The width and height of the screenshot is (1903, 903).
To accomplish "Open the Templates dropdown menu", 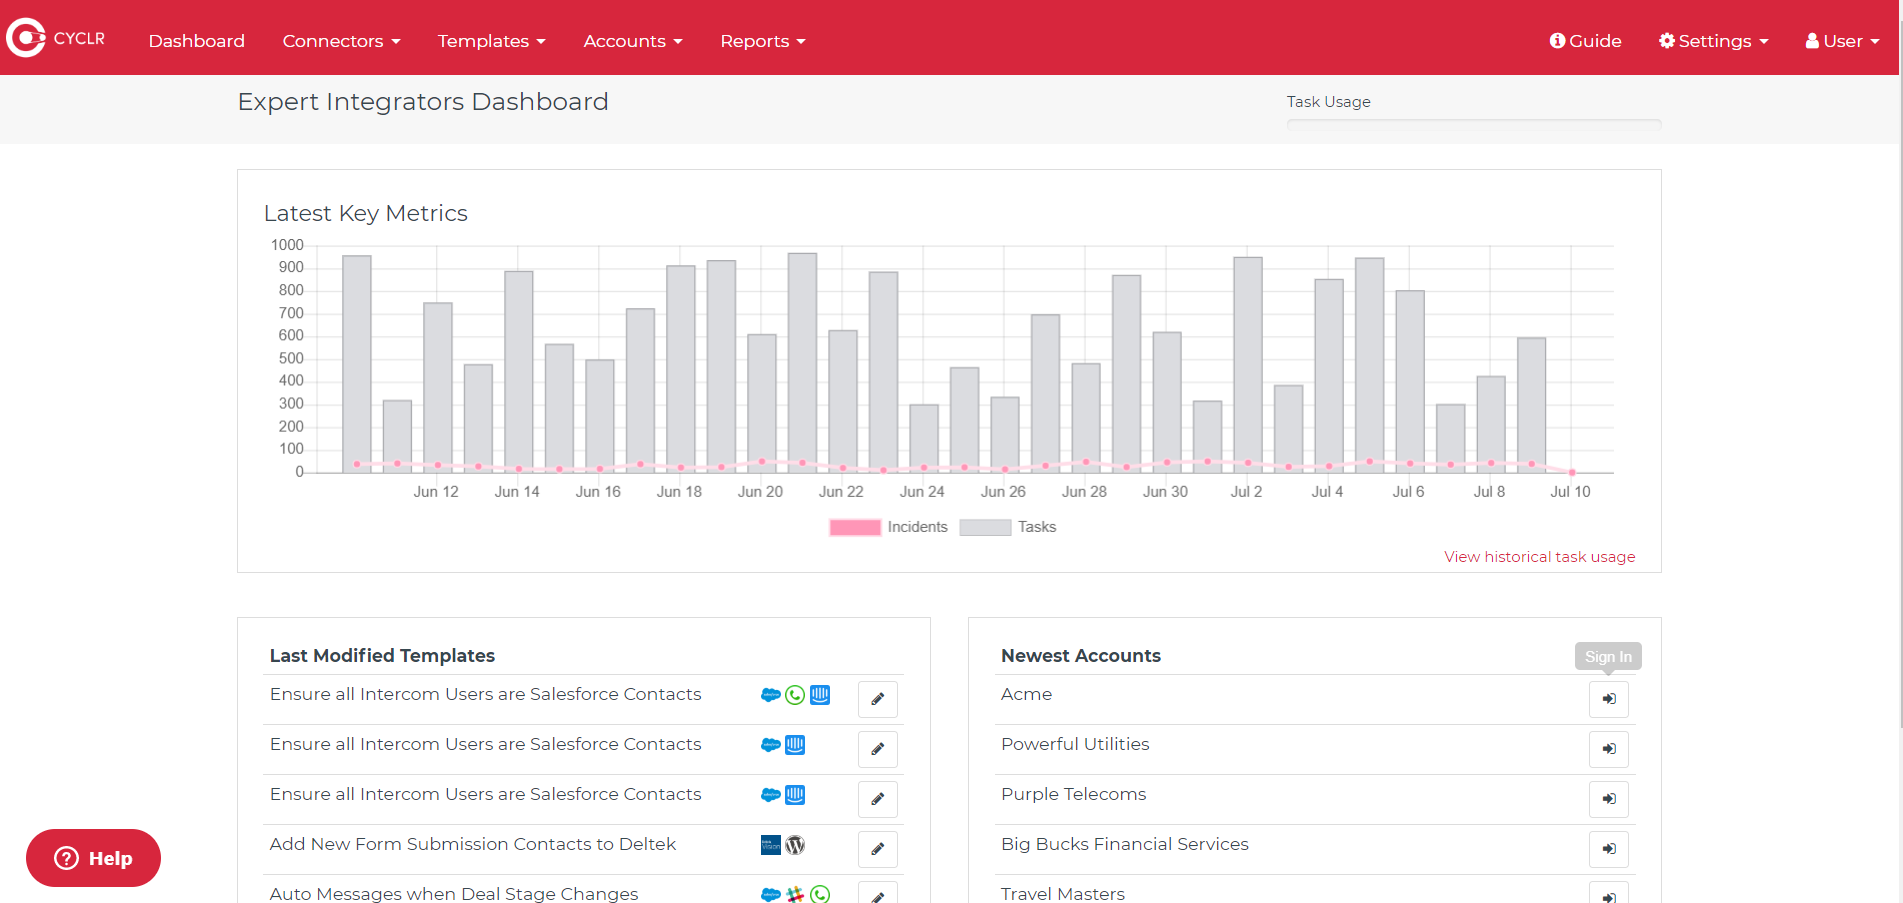I will tap(491, 41).
